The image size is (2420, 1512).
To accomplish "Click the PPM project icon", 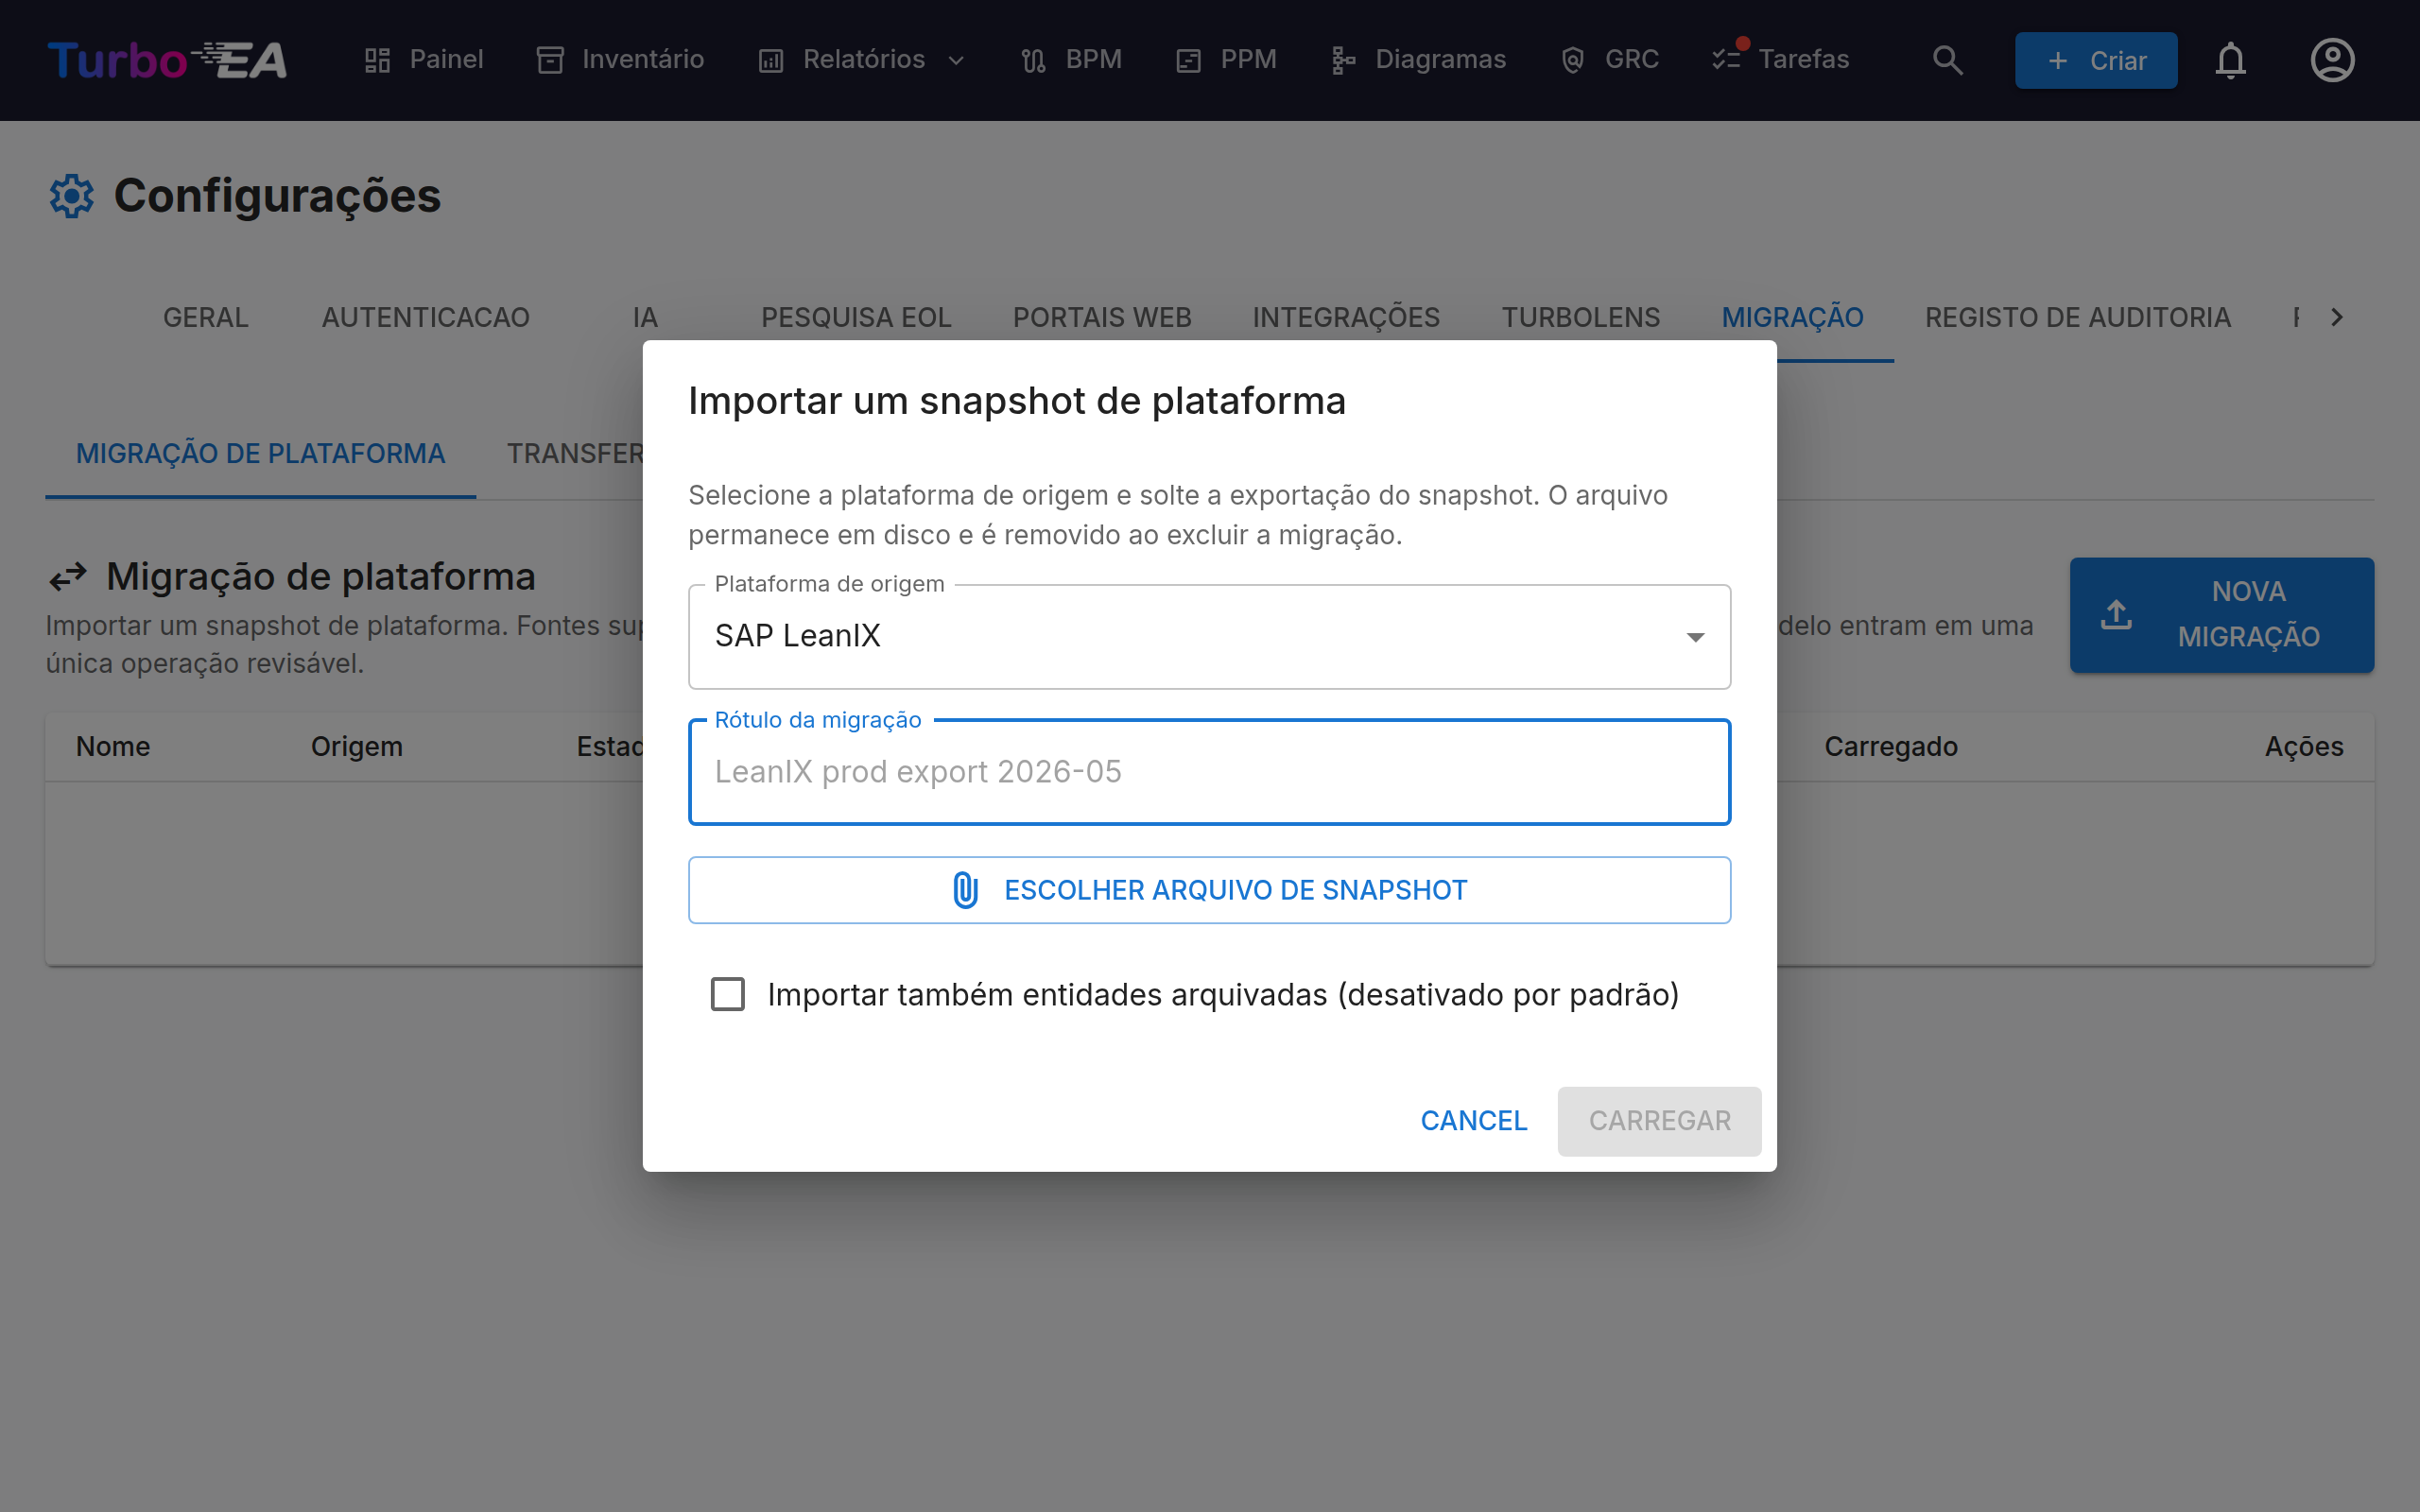I will pos(1188,61).
